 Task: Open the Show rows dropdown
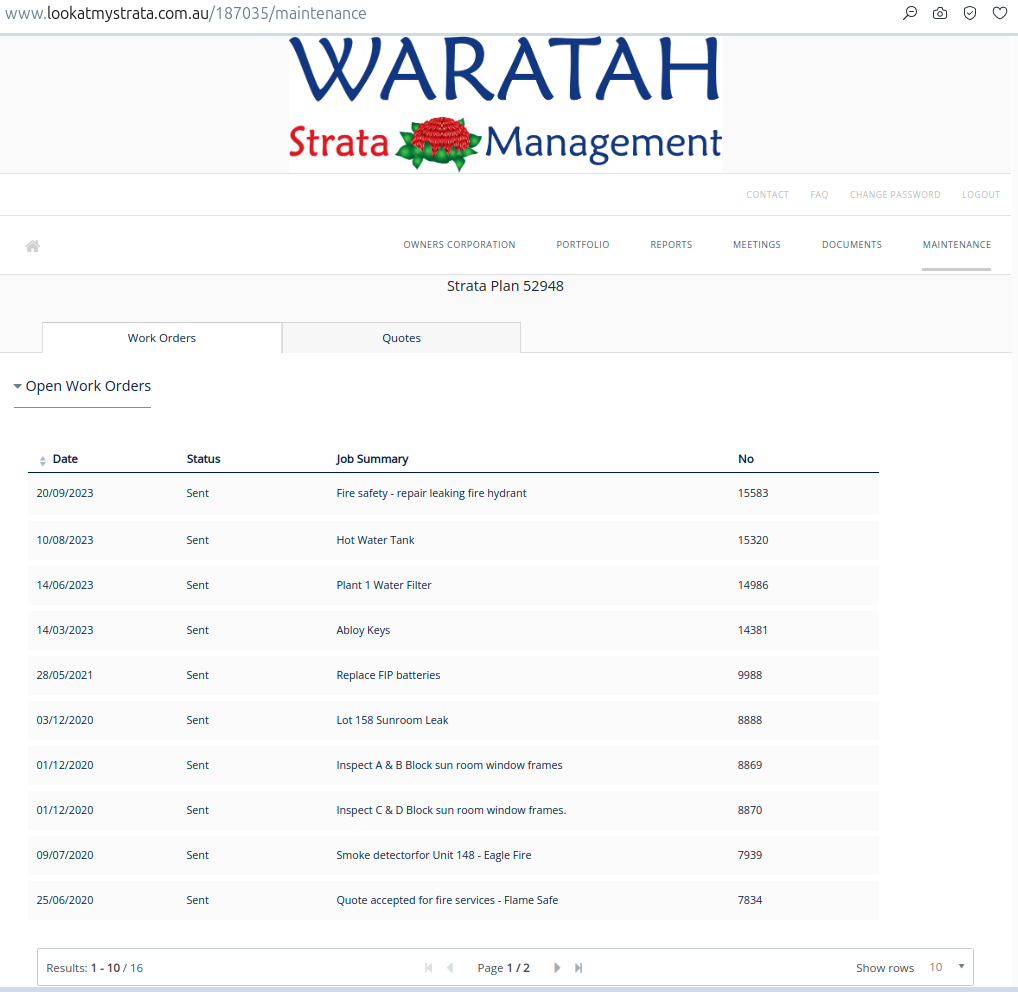tap(945, 967)
